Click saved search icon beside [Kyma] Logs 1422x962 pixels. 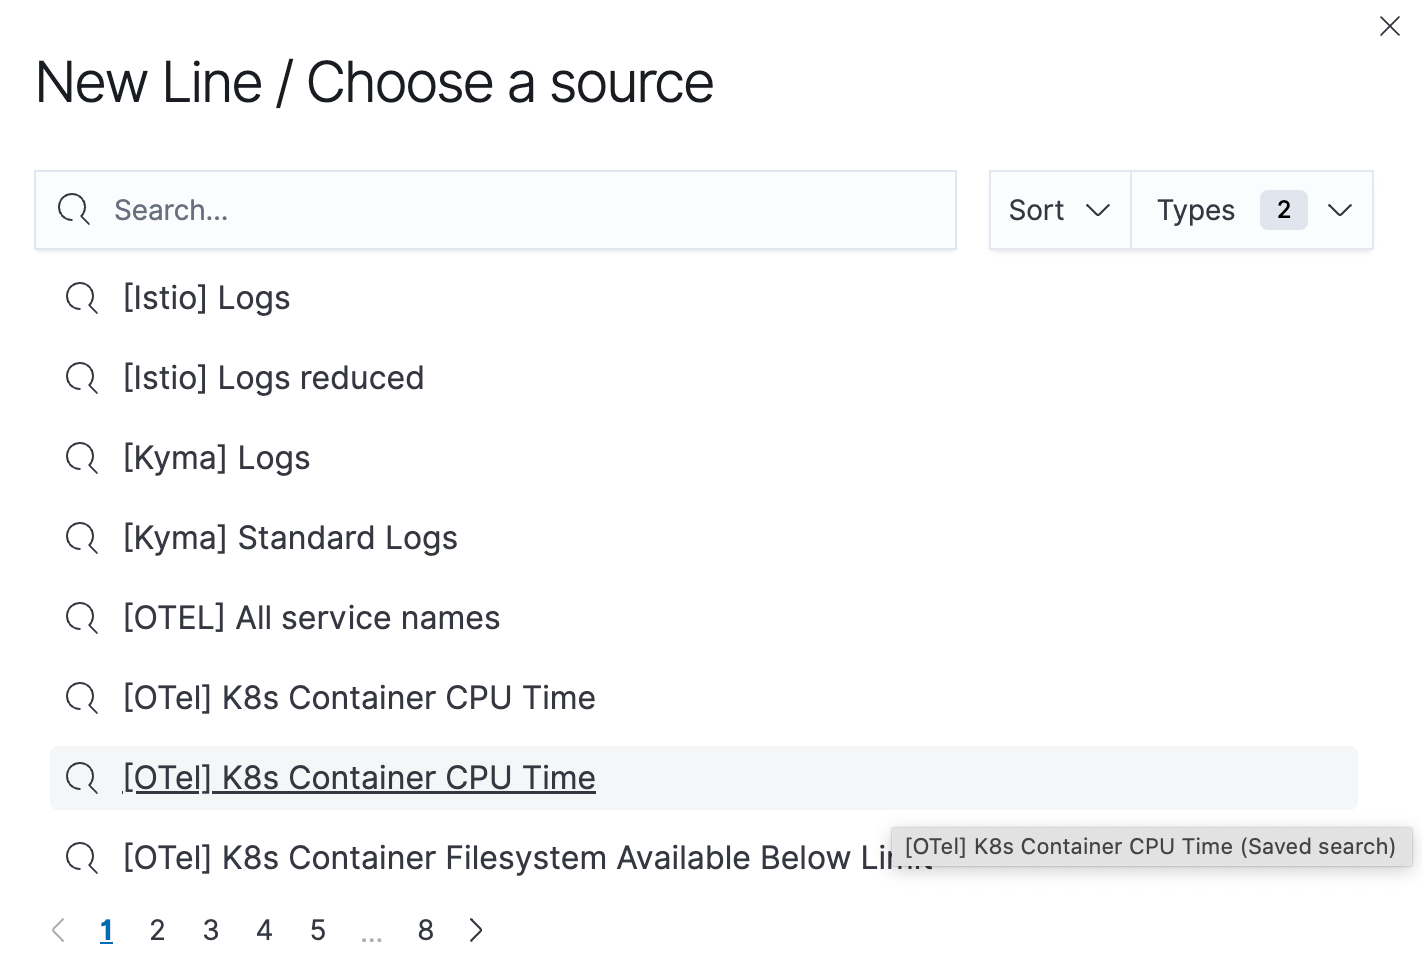click(x=81, y=458)
